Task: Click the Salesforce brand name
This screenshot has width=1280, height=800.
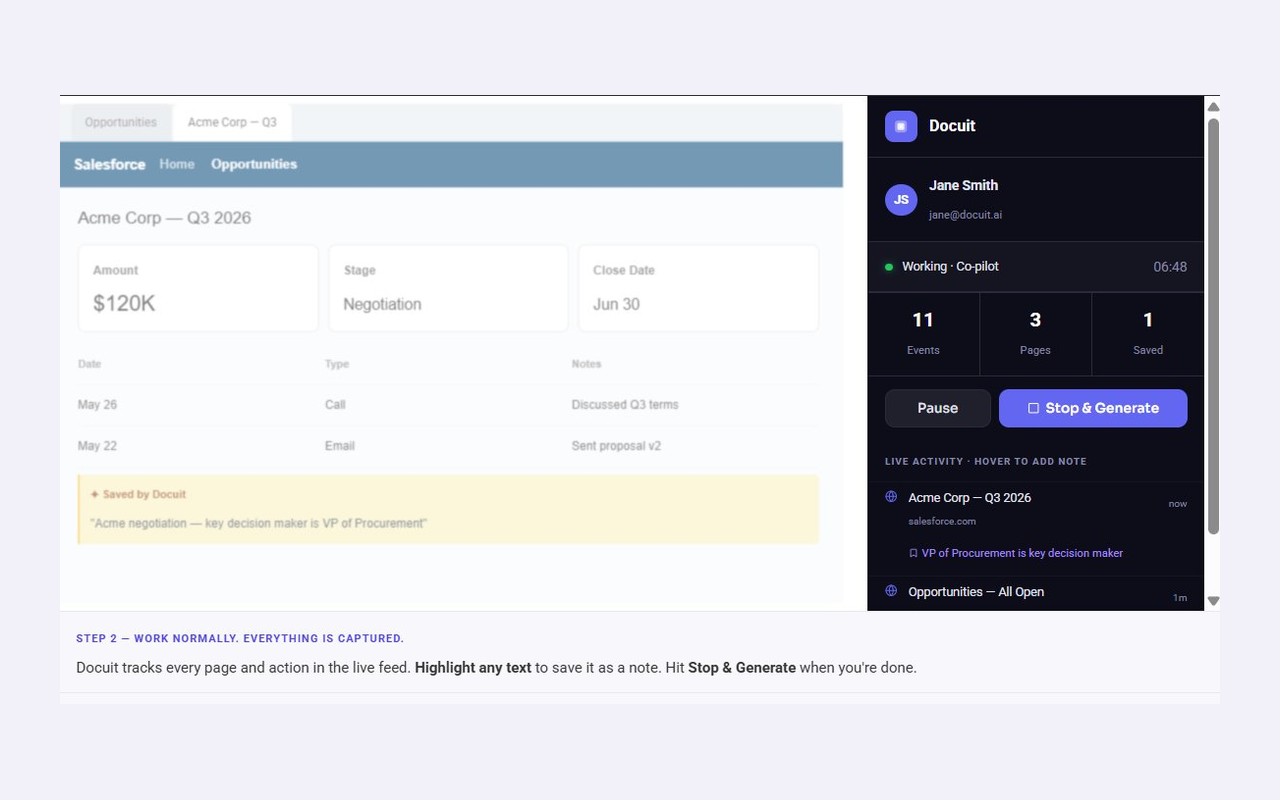Action: click(110, 164)
